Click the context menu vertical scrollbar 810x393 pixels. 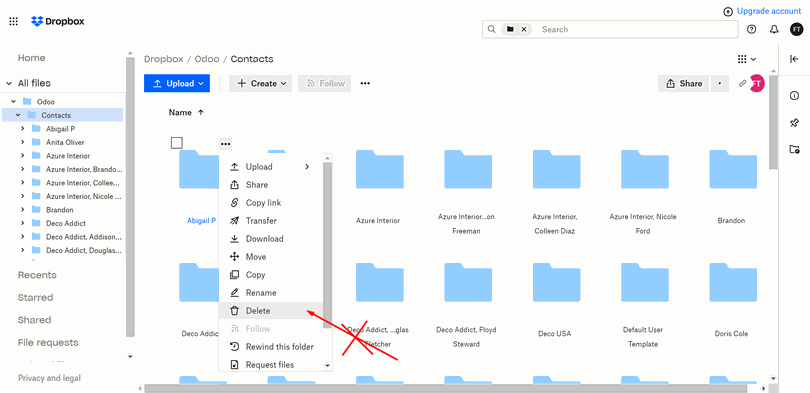point(327,245)
